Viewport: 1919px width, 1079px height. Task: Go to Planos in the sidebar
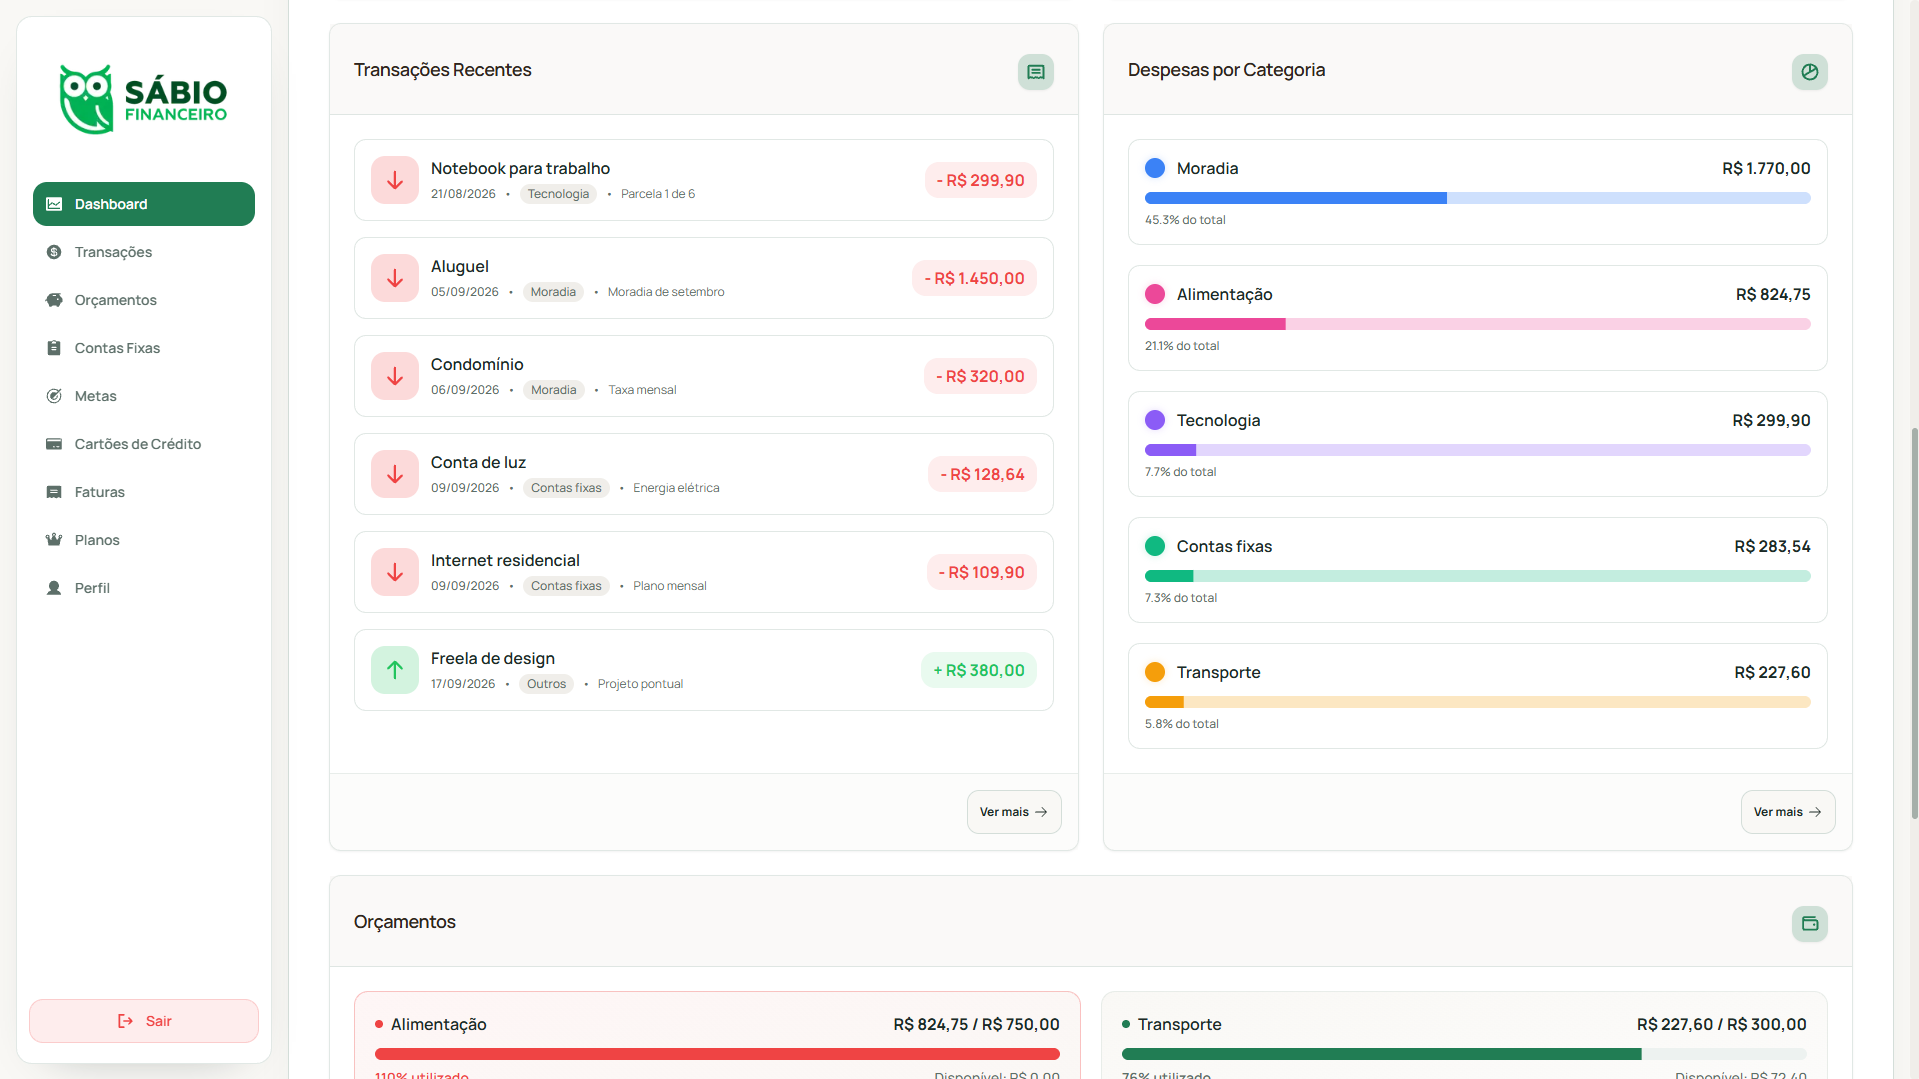coord(144,540)
